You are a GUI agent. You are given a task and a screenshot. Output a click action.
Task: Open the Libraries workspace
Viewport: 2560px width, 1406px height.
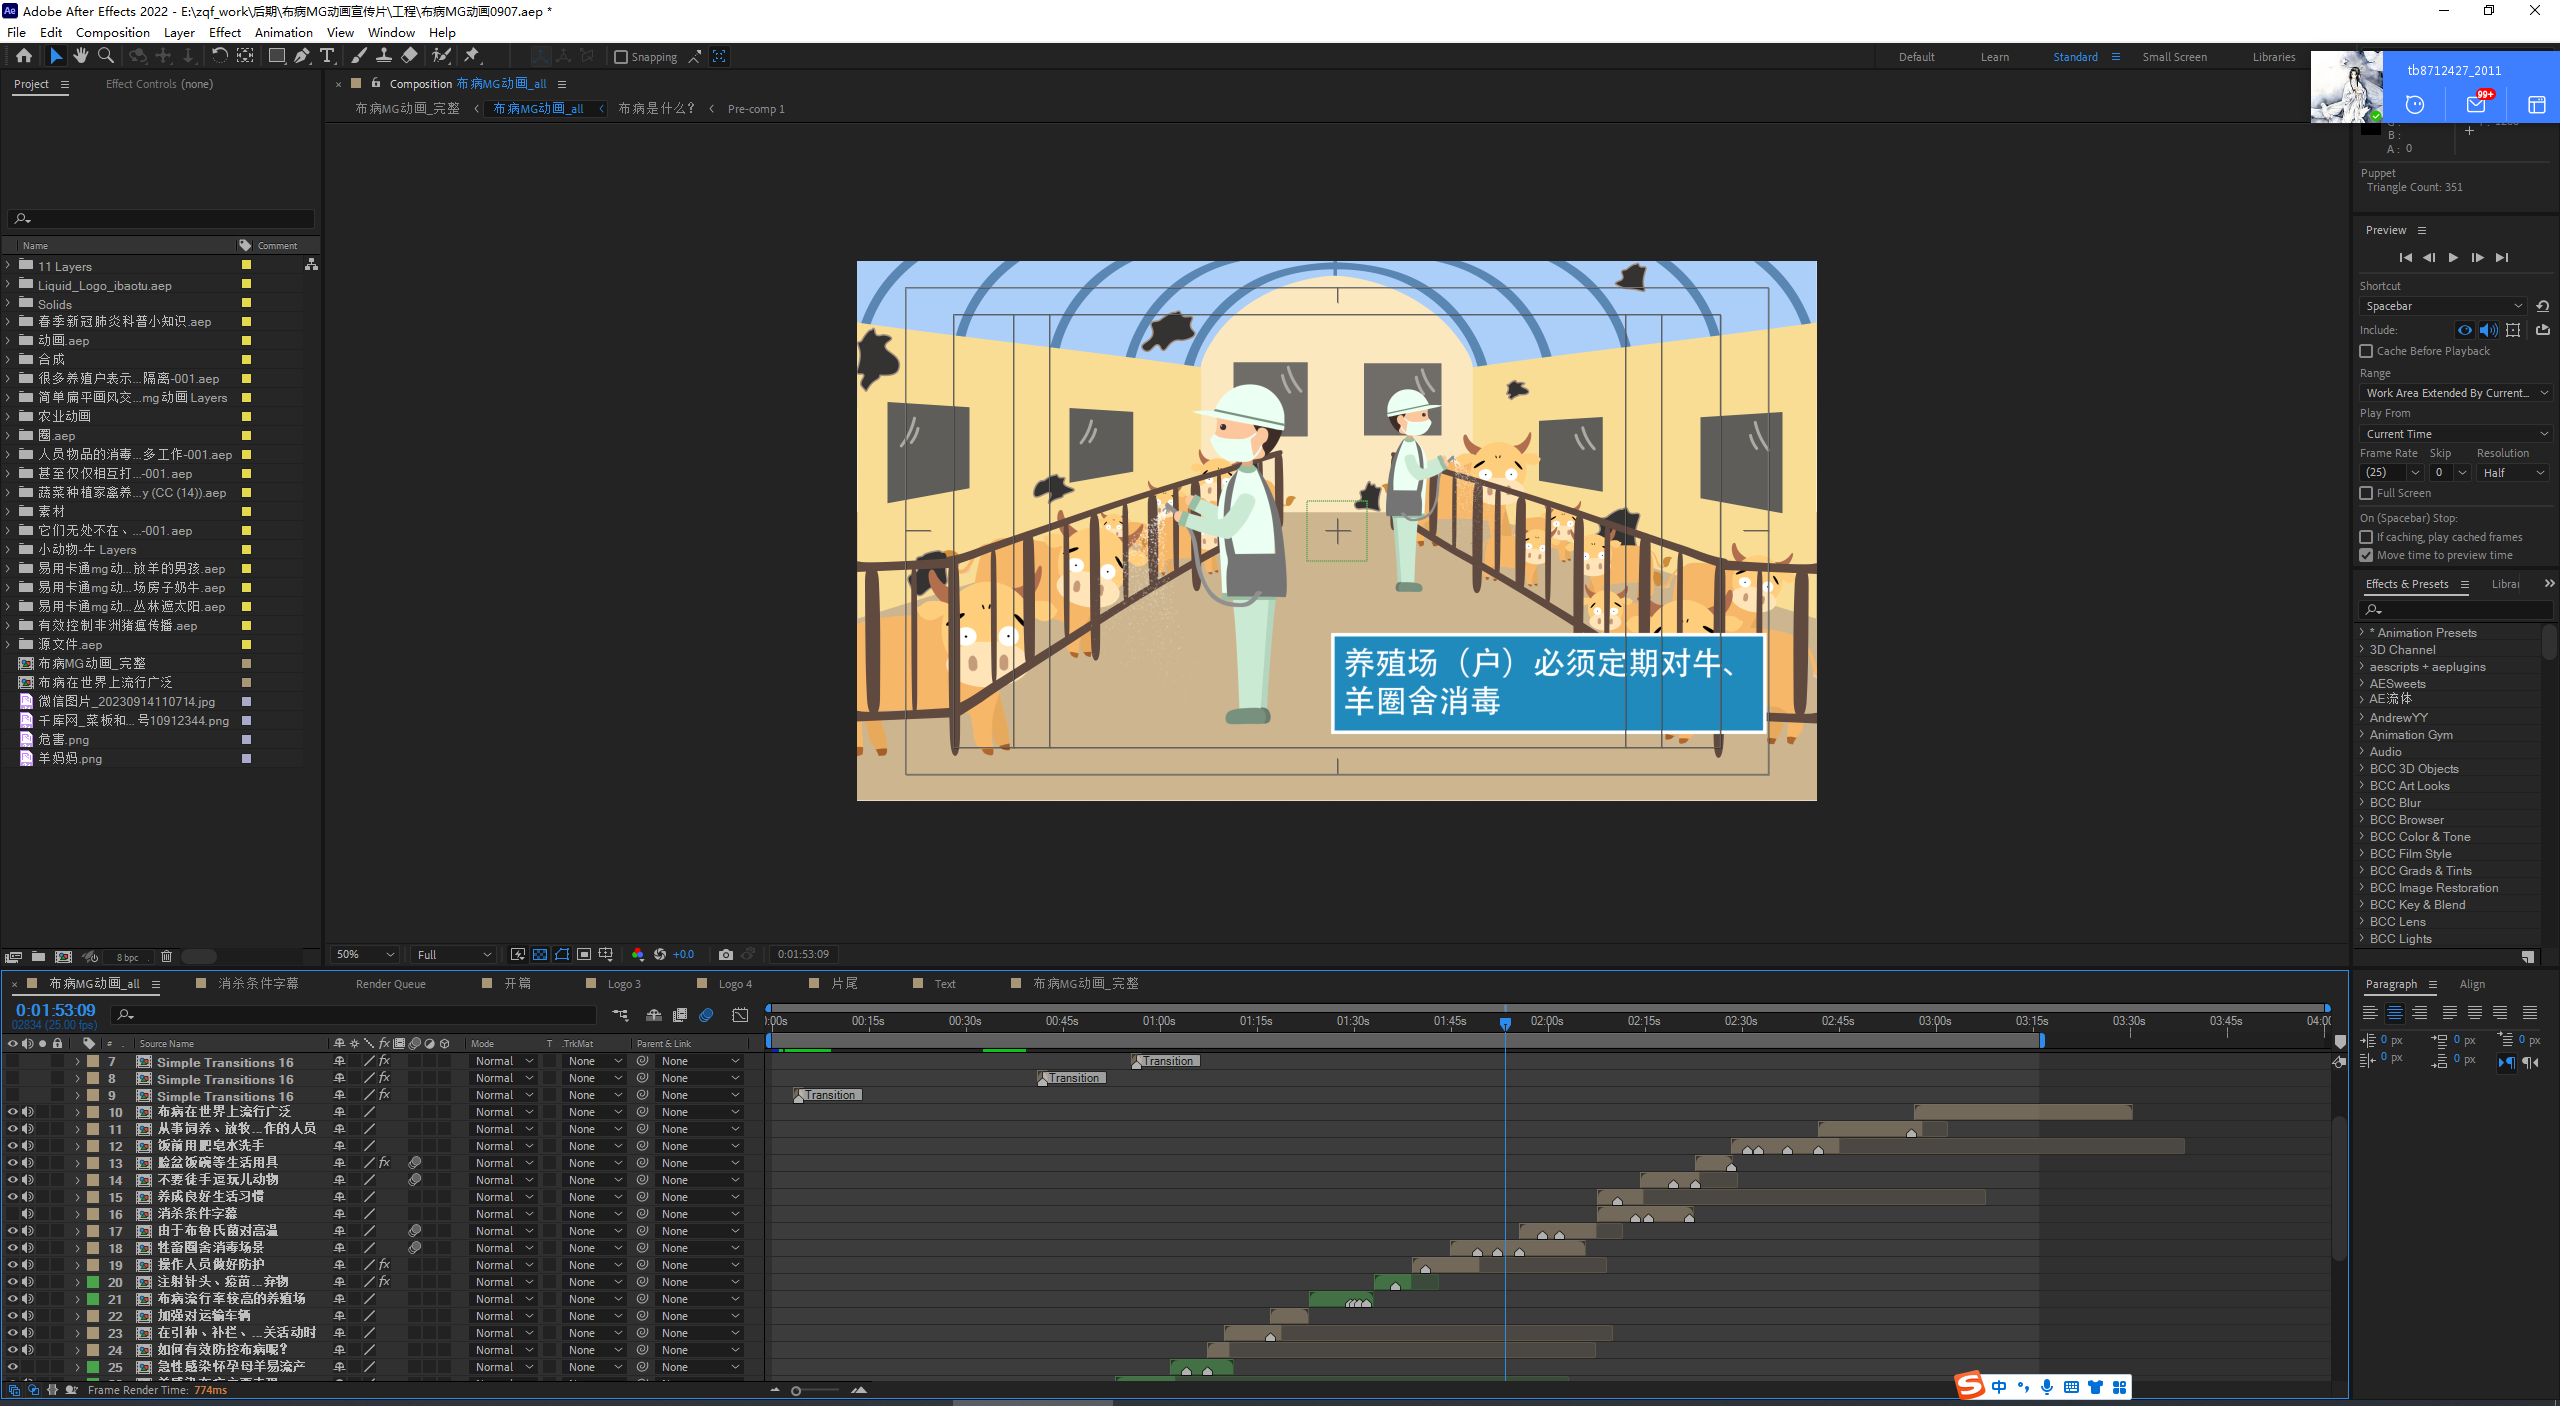[x=2273, y=57]
